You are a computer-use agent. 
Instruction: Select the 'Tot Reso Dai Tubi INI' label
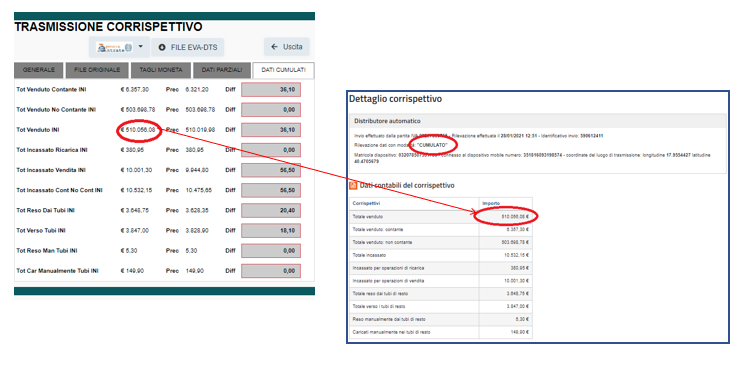pos(45,211)
